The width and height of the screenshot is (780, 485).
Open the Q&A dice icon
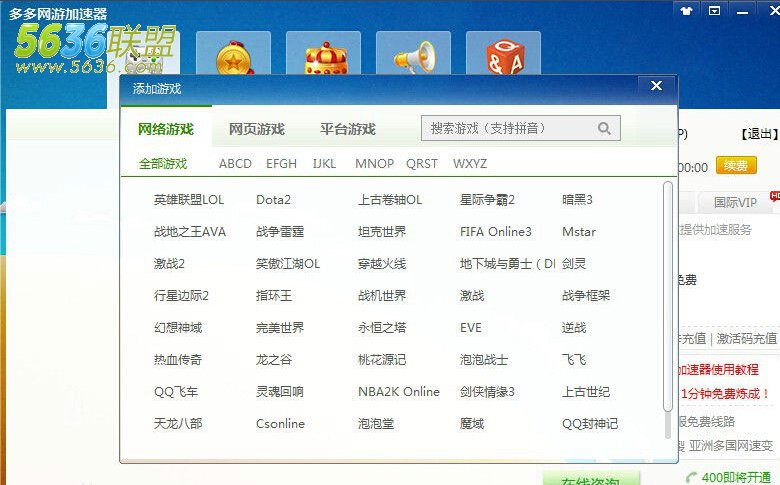(503, 54)
